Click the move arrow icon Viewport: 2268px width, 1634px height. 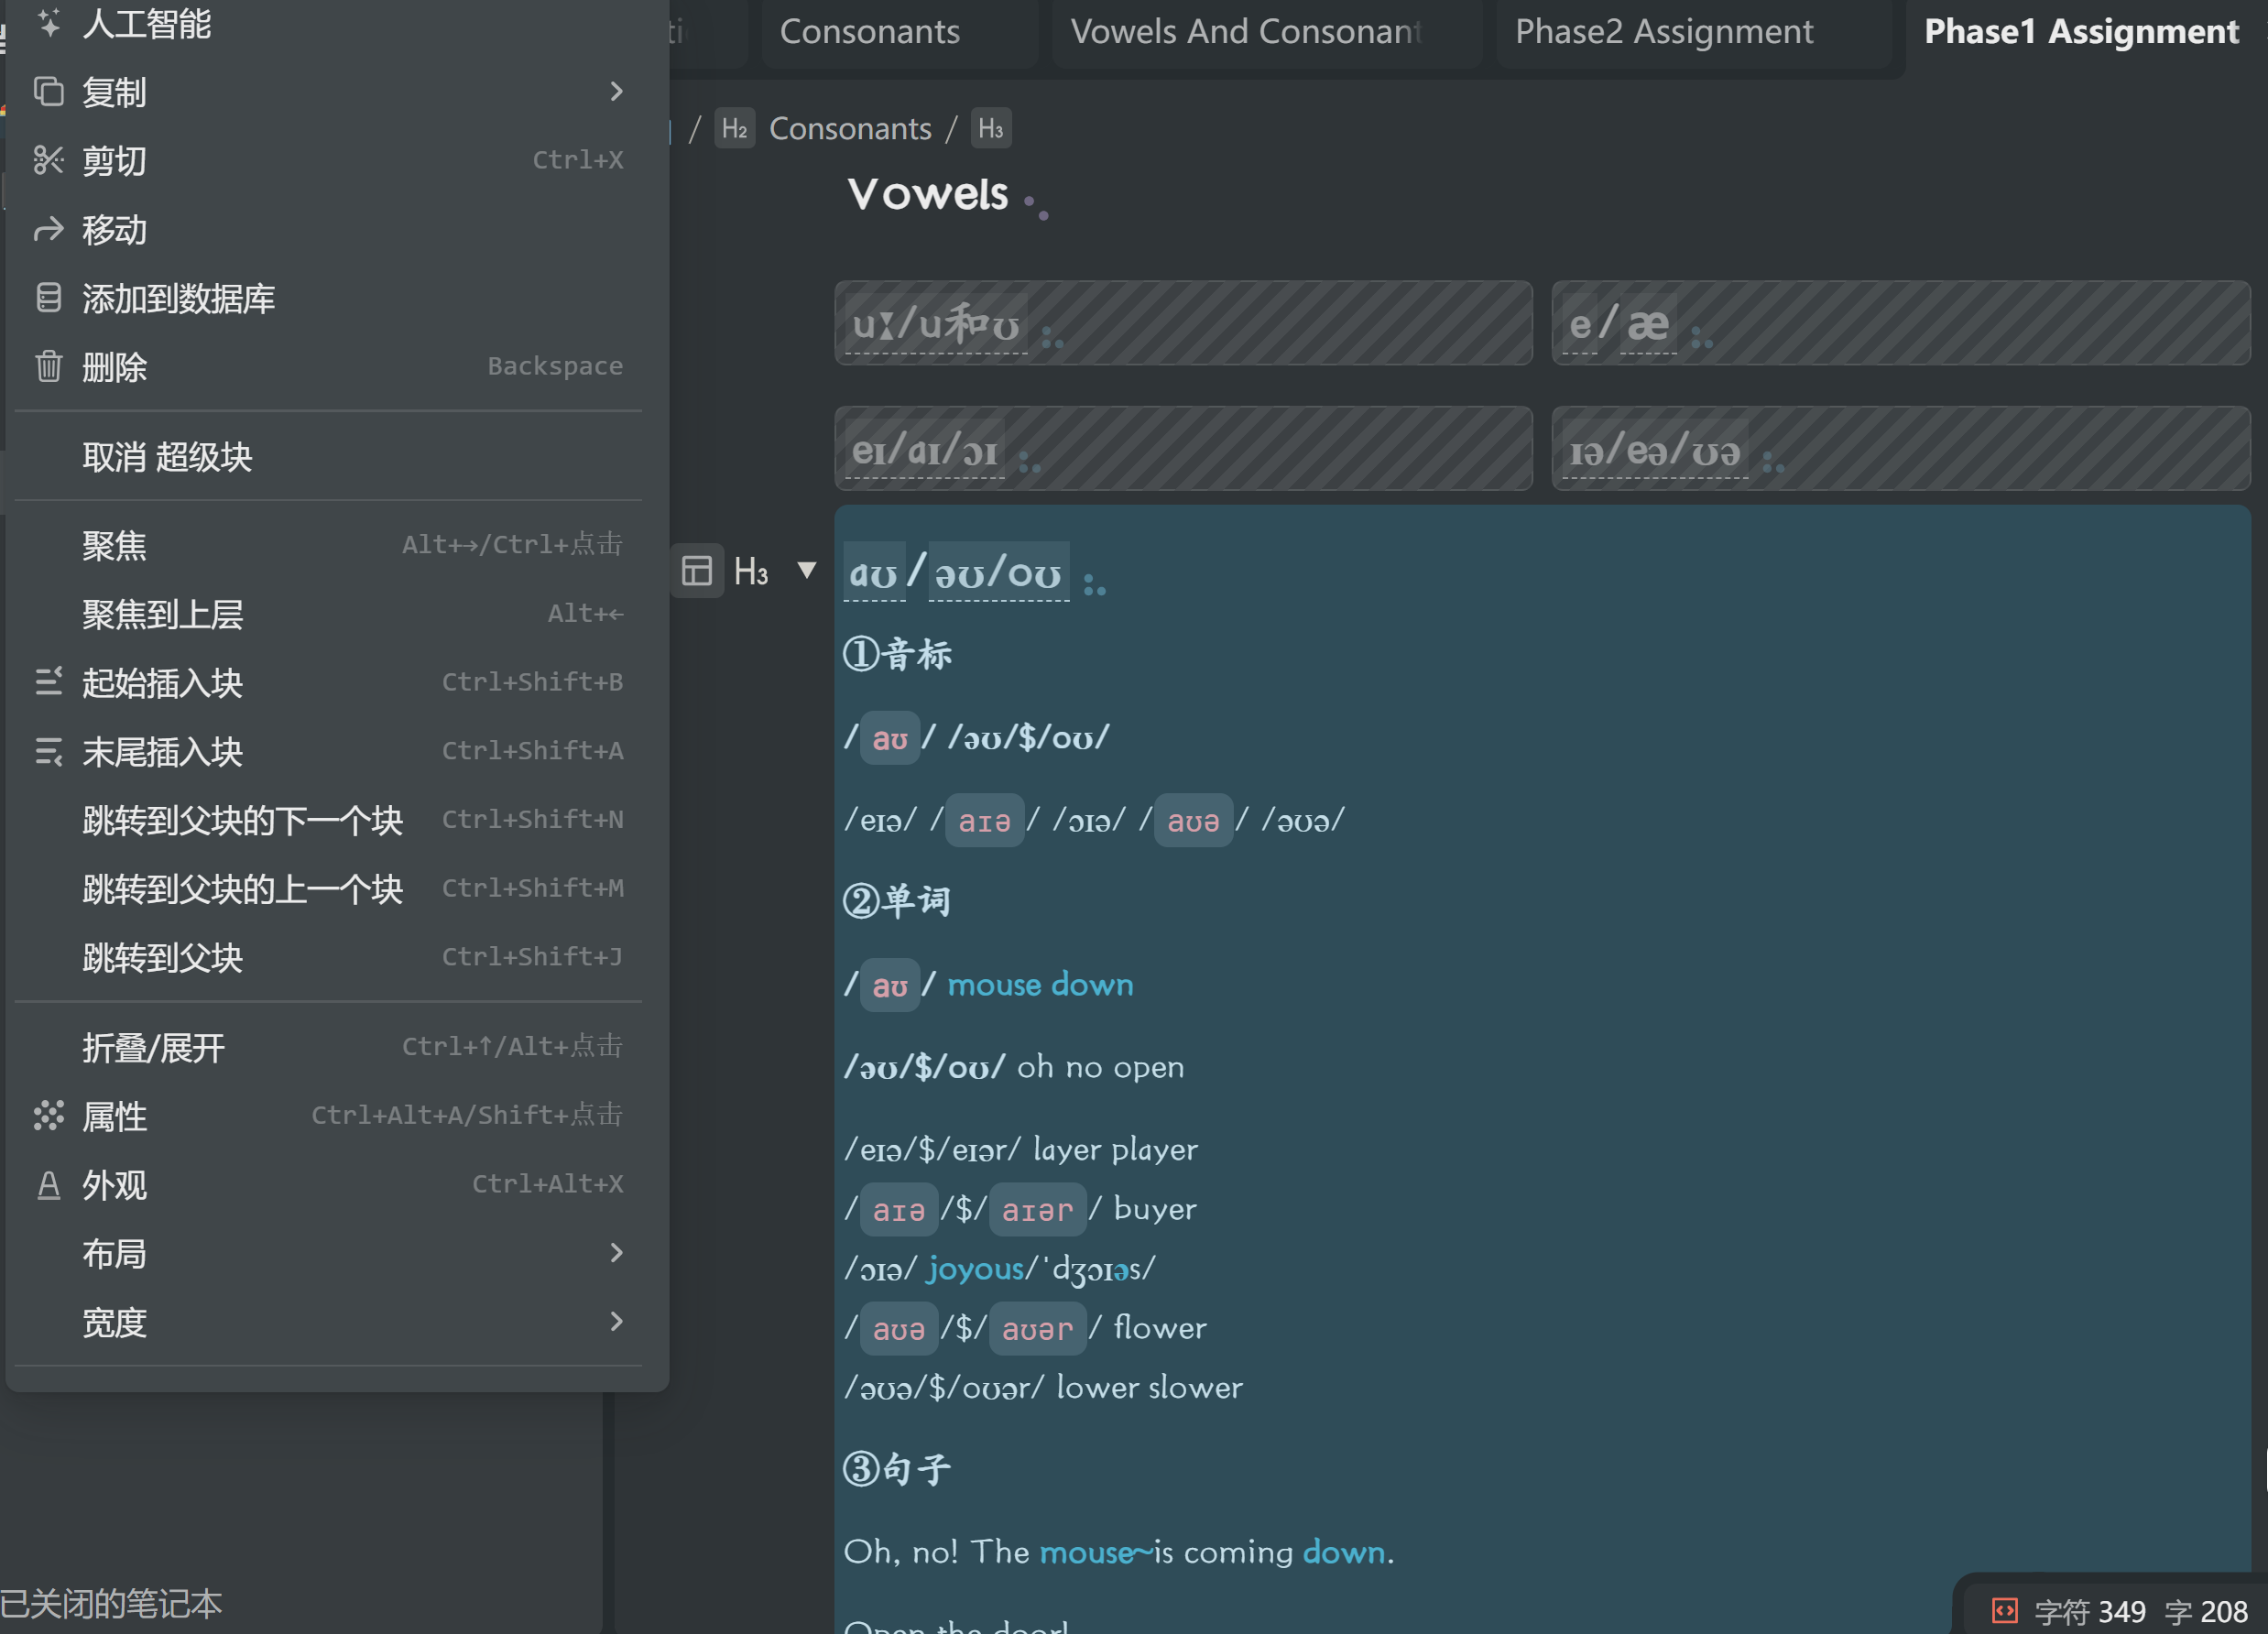(48, 230)
